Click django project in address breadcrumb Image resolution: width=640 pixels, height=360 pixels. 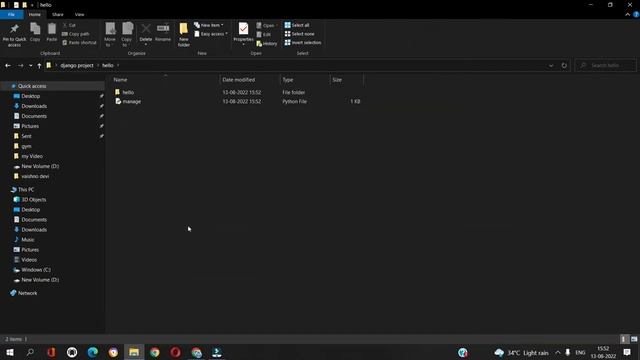[x=77, y=65]
